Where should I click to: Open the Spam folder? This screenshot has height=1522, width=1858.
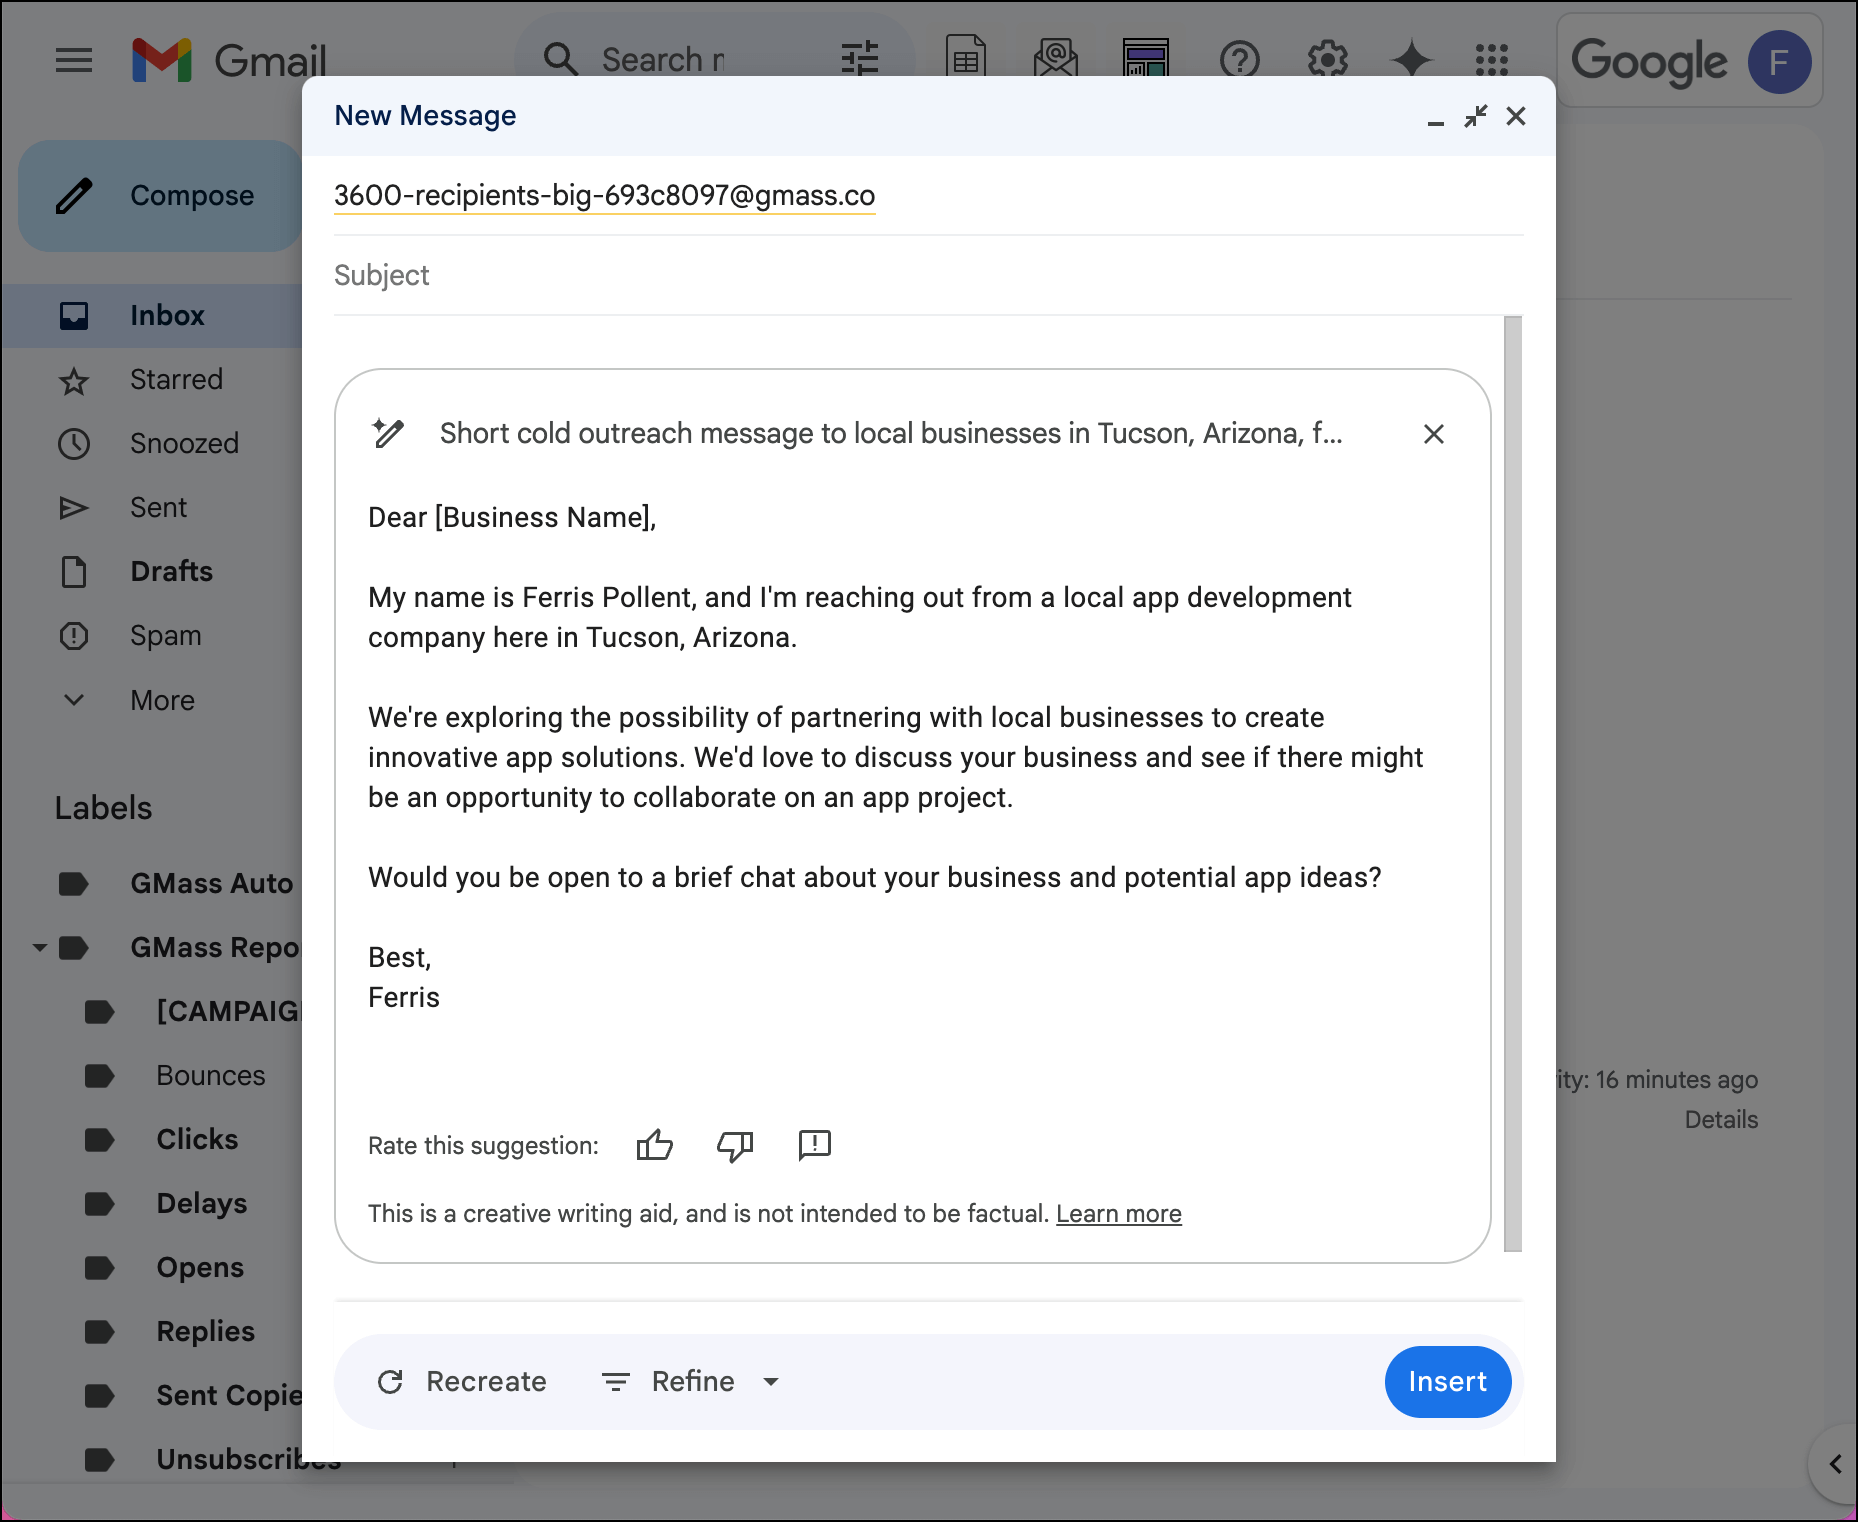click(x=152, y=636)
